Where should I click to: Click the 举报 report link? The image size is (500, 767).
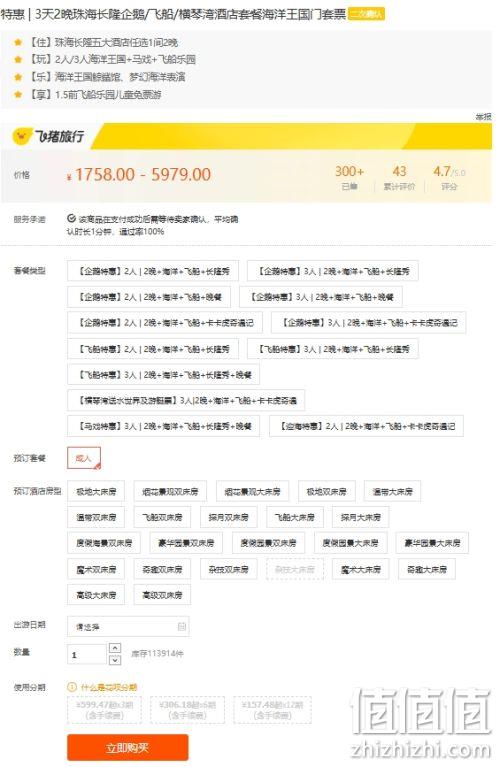pos(483,116)
